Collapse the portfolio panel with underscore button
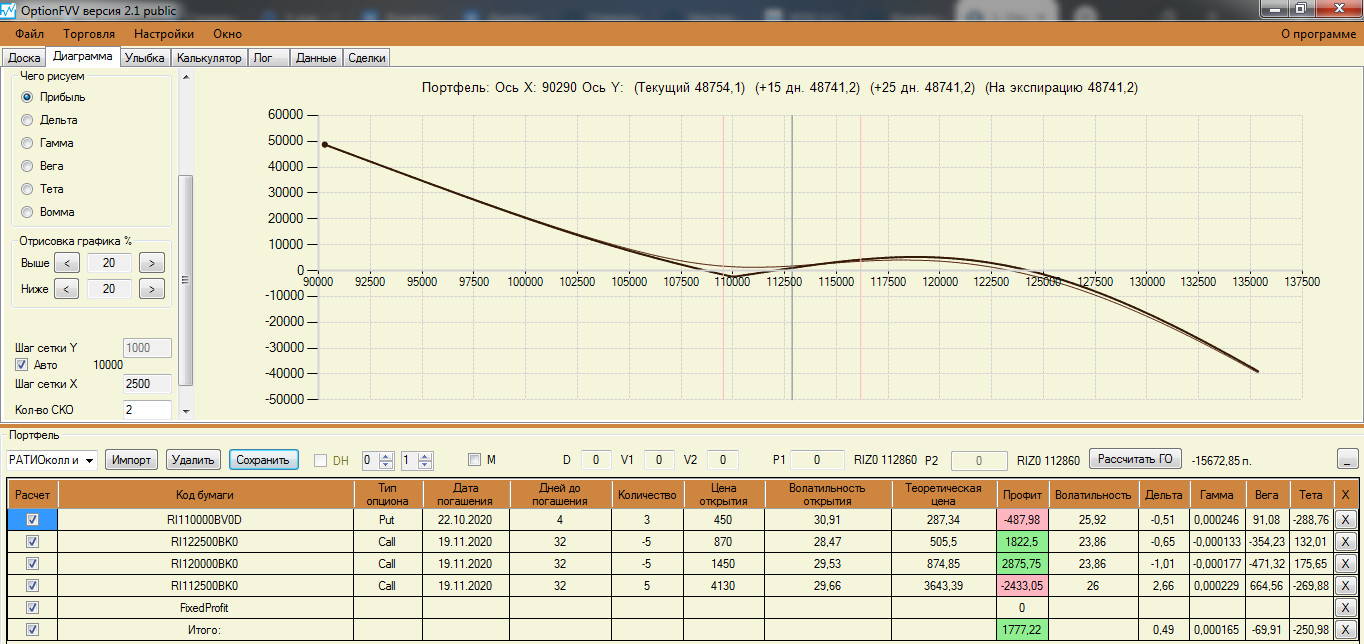This screenshot has height=644, width=1364. 1347,459
